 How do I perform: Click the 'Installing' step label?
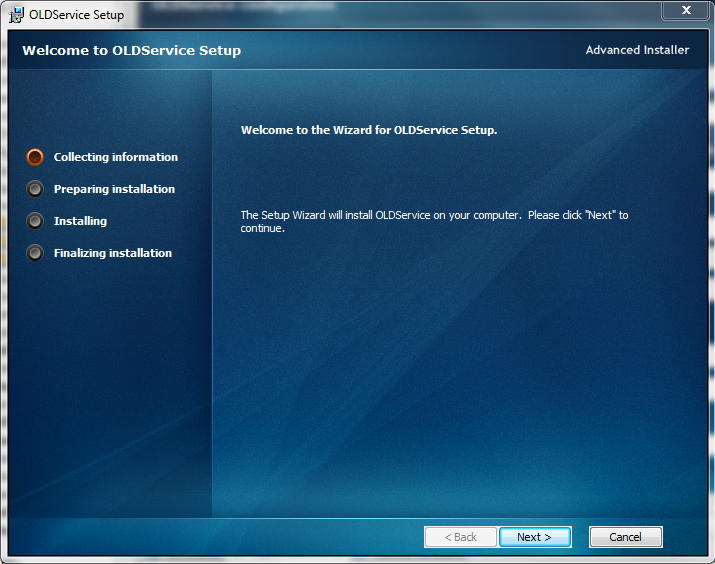tap(80, 221)
